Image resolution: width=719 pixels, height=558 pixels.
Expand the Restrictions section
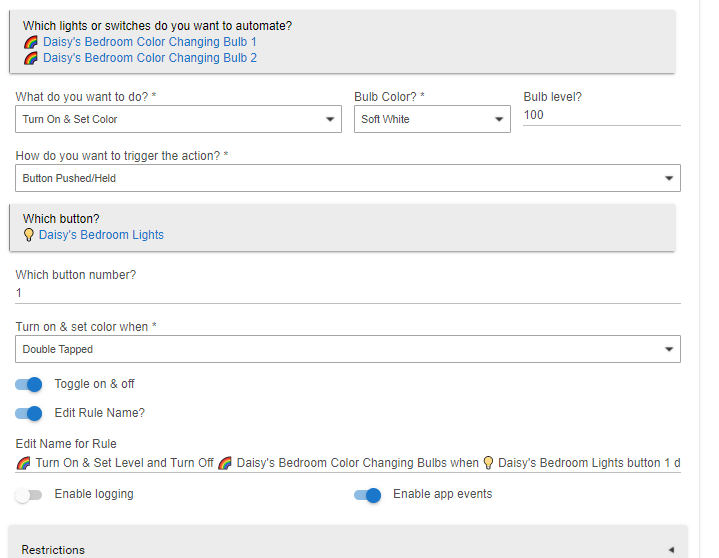pyautogui.click(x=348, y=549)
